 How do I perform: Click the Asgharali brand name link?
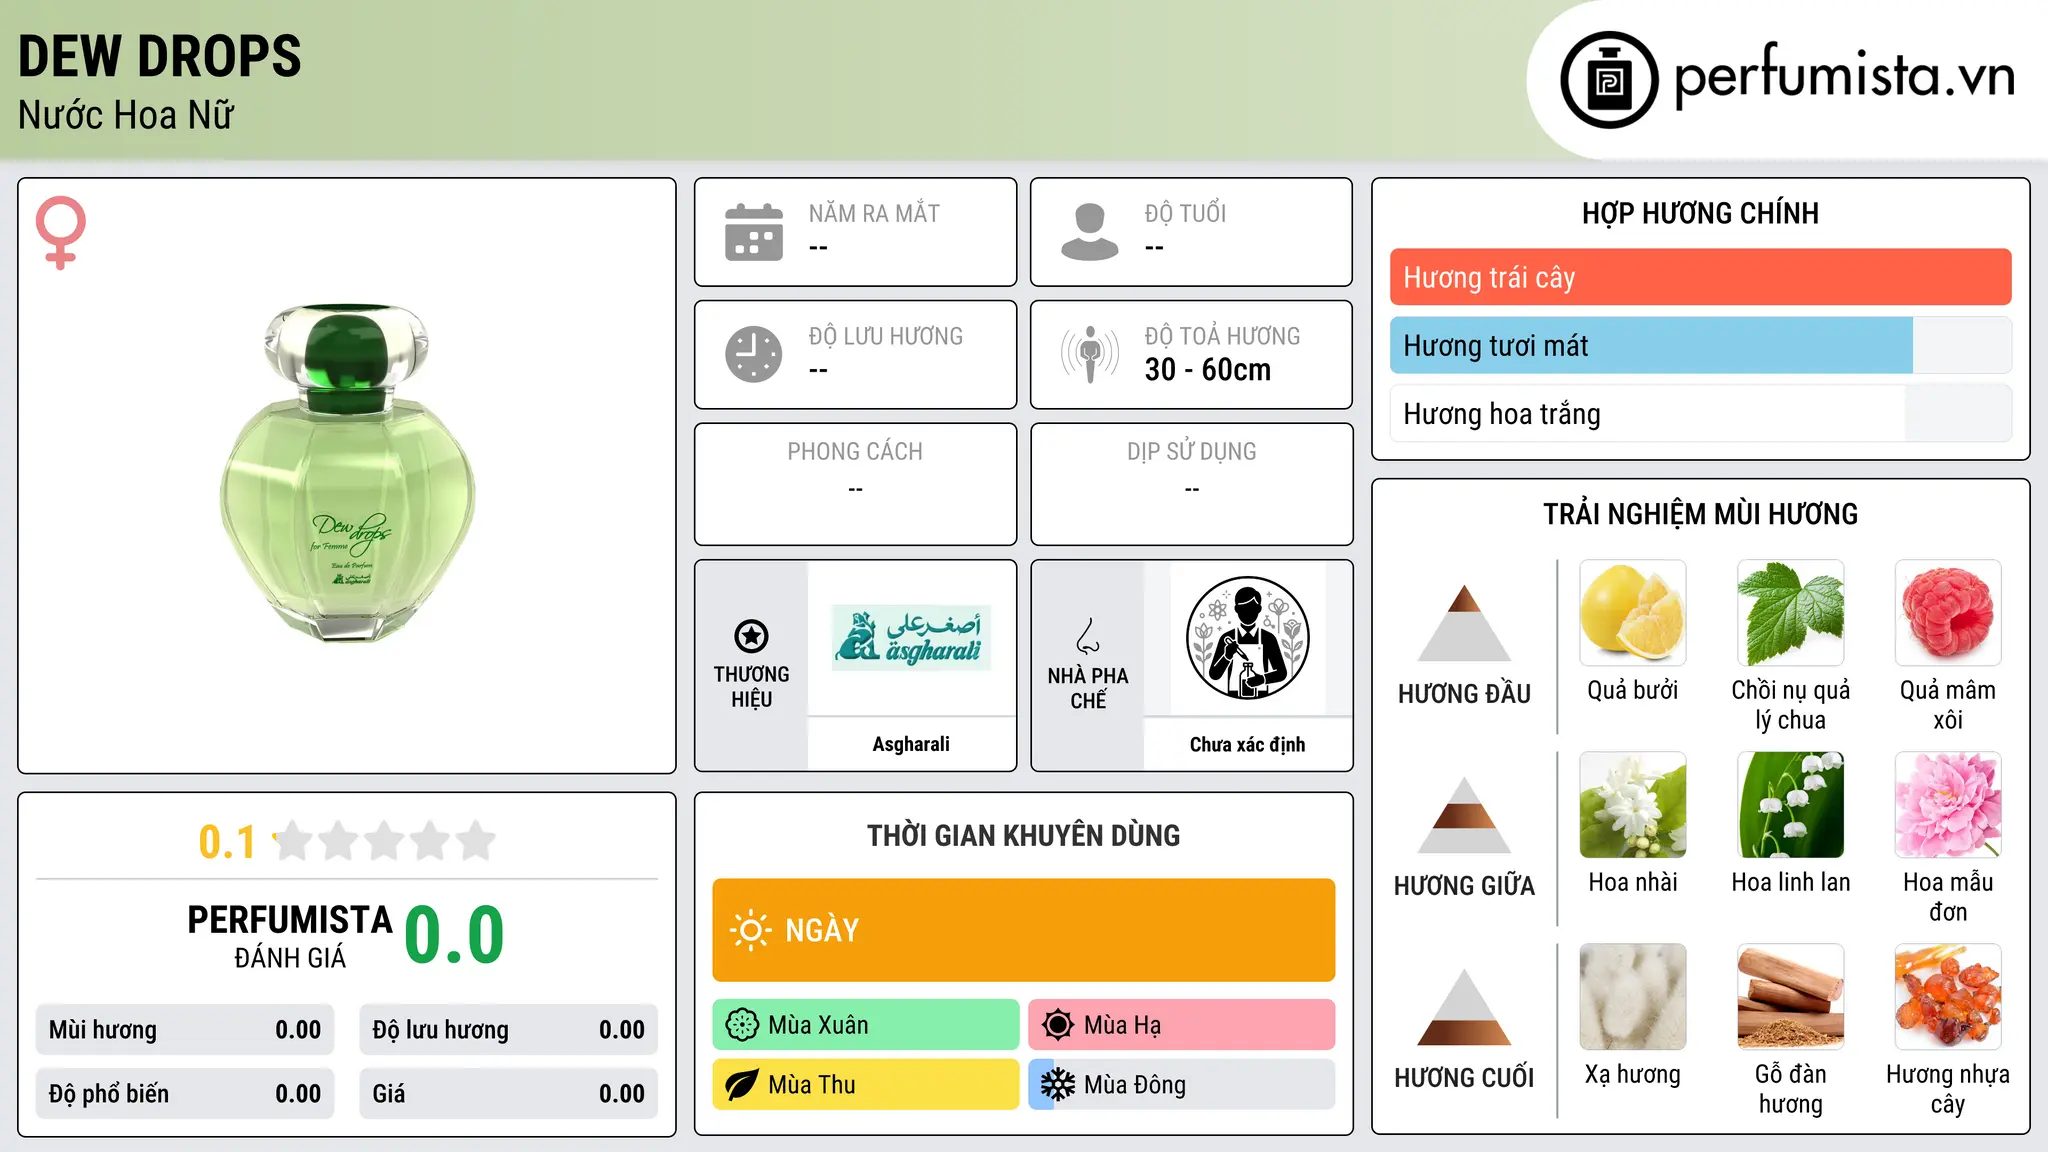point(911,744)
